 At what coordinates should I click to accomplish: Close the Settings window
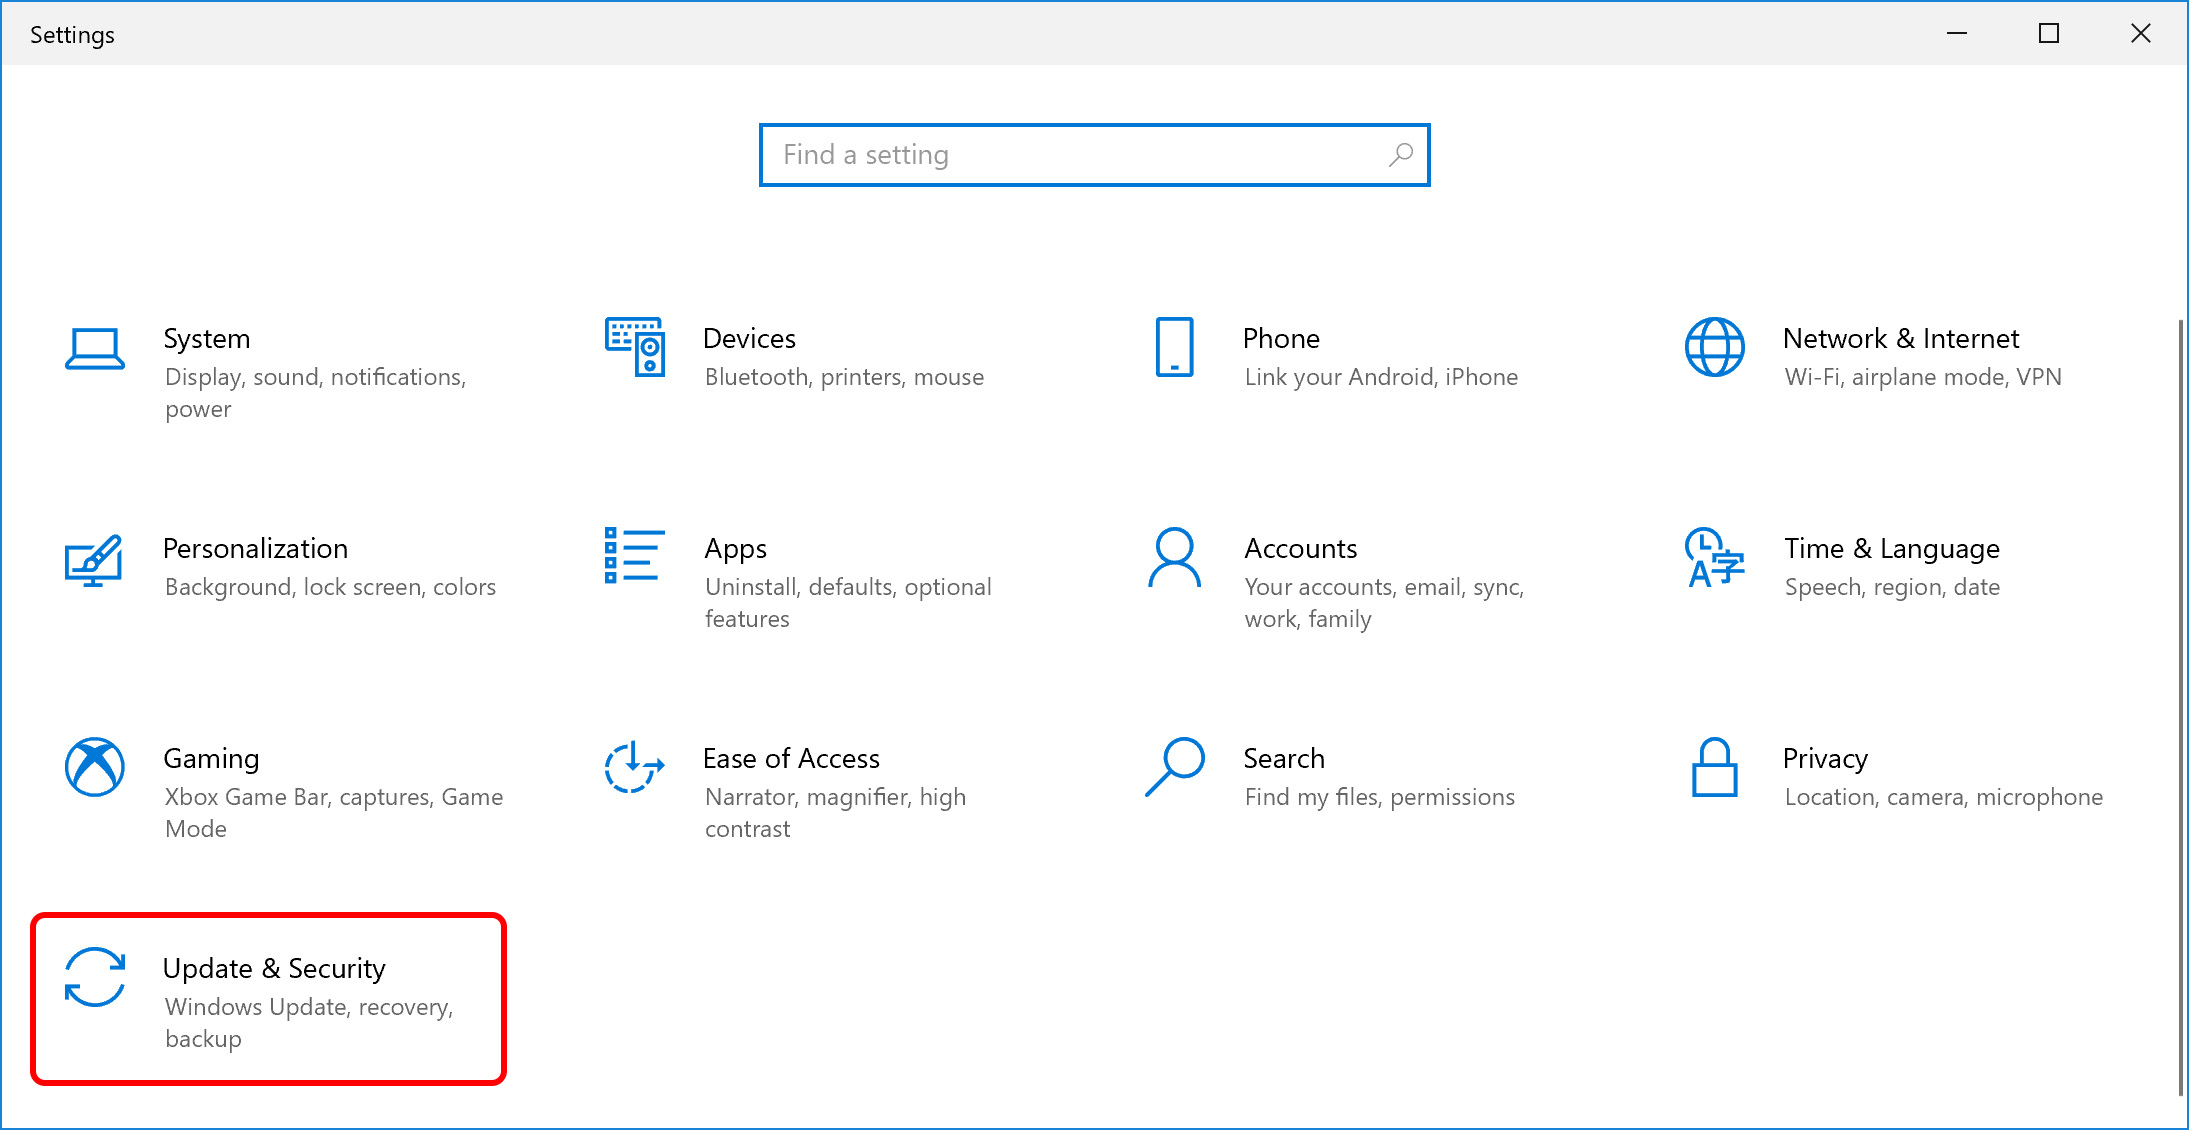[x=2141, y=33]
